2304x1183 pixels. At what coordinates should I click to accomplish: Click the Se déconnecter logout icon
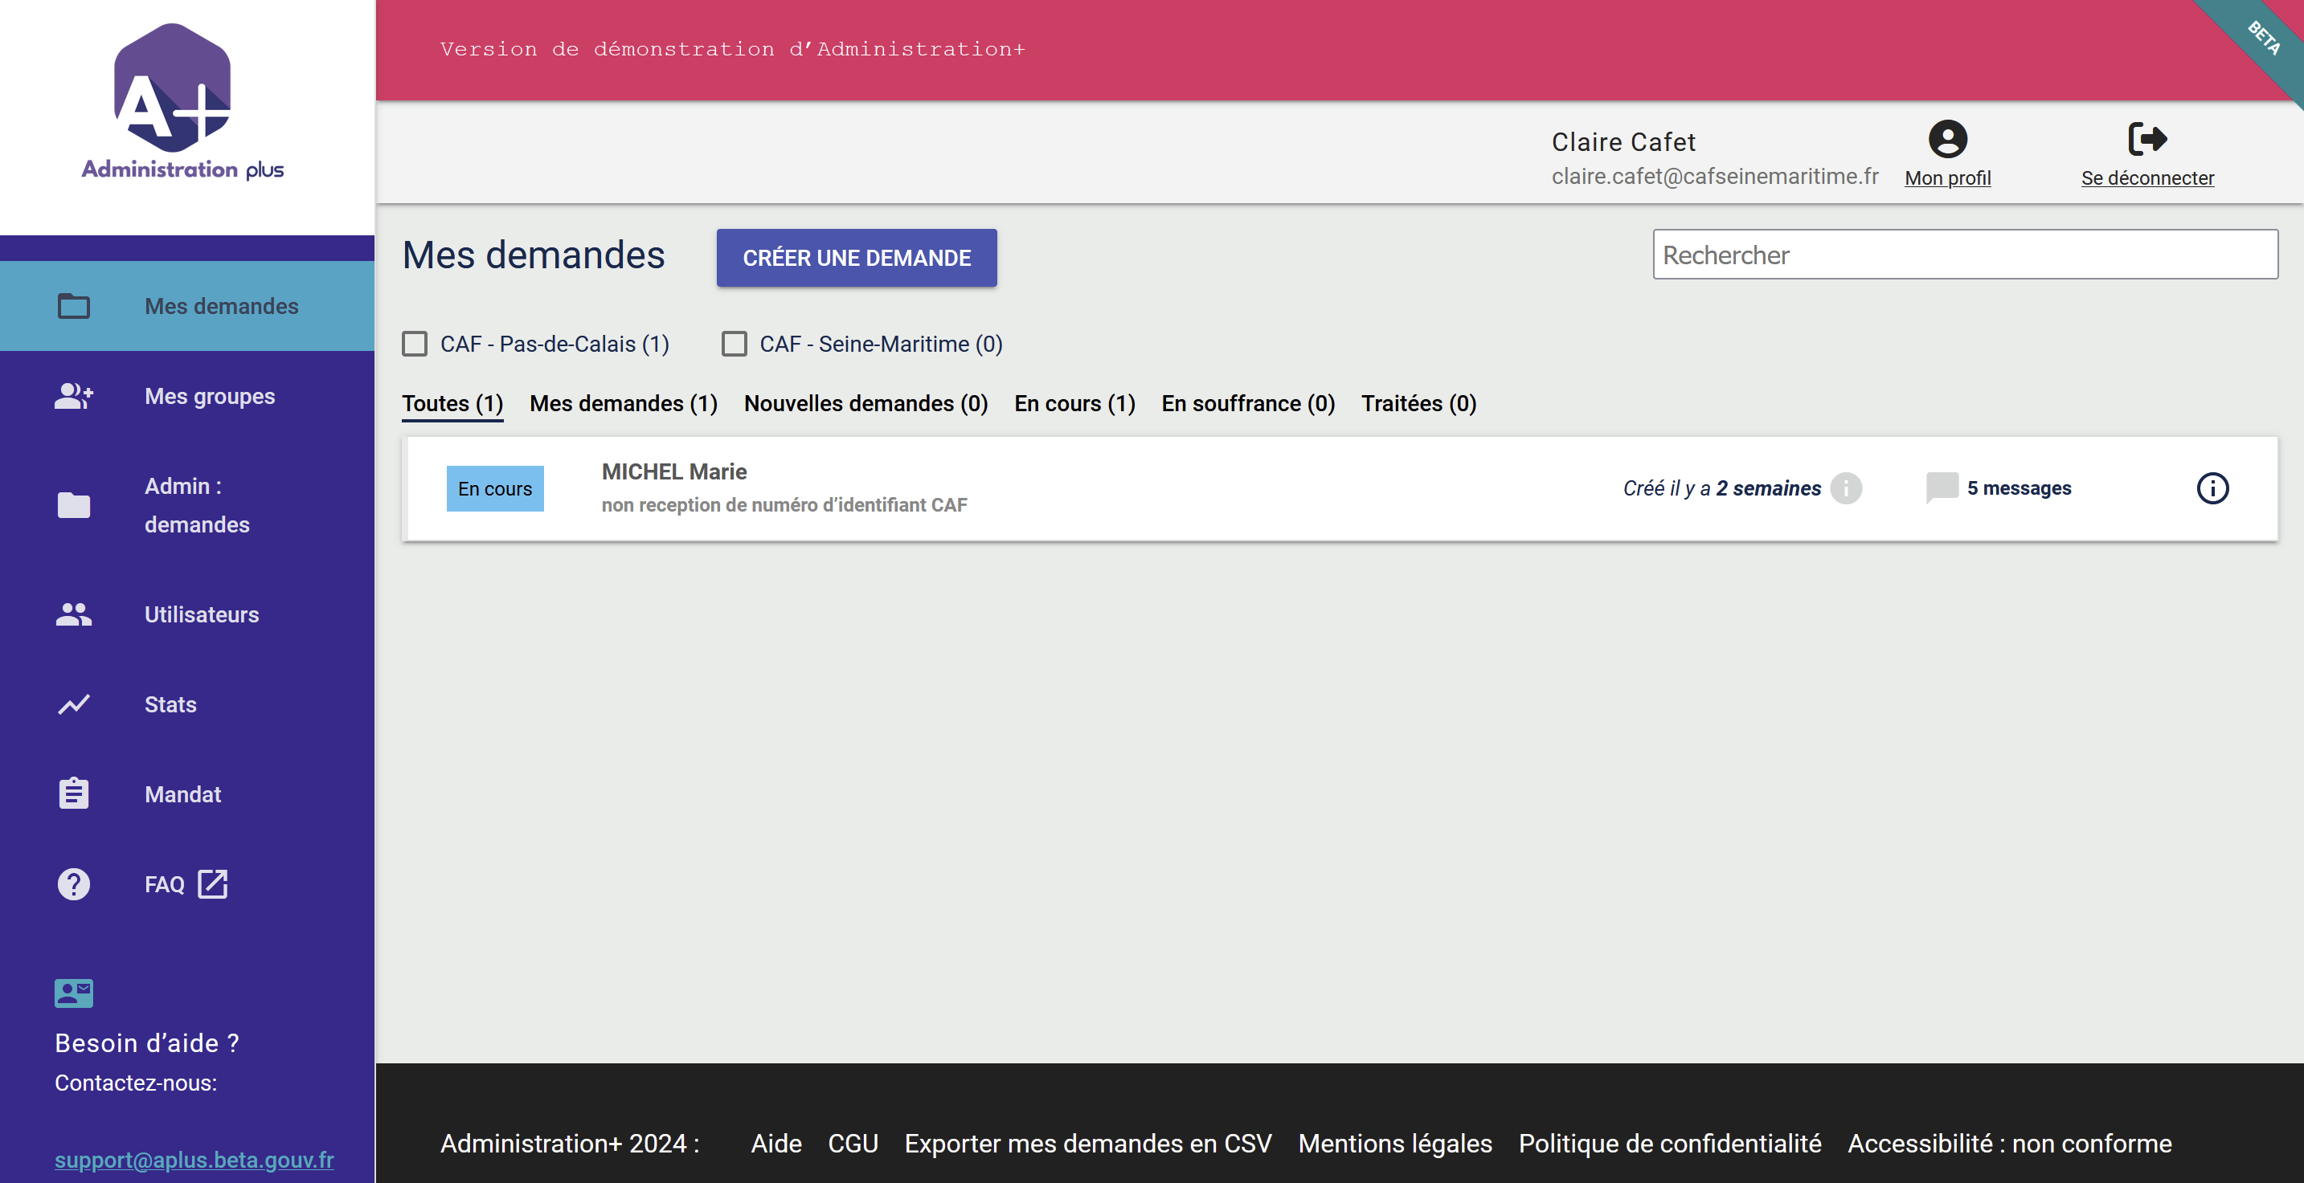[2147, 139]
